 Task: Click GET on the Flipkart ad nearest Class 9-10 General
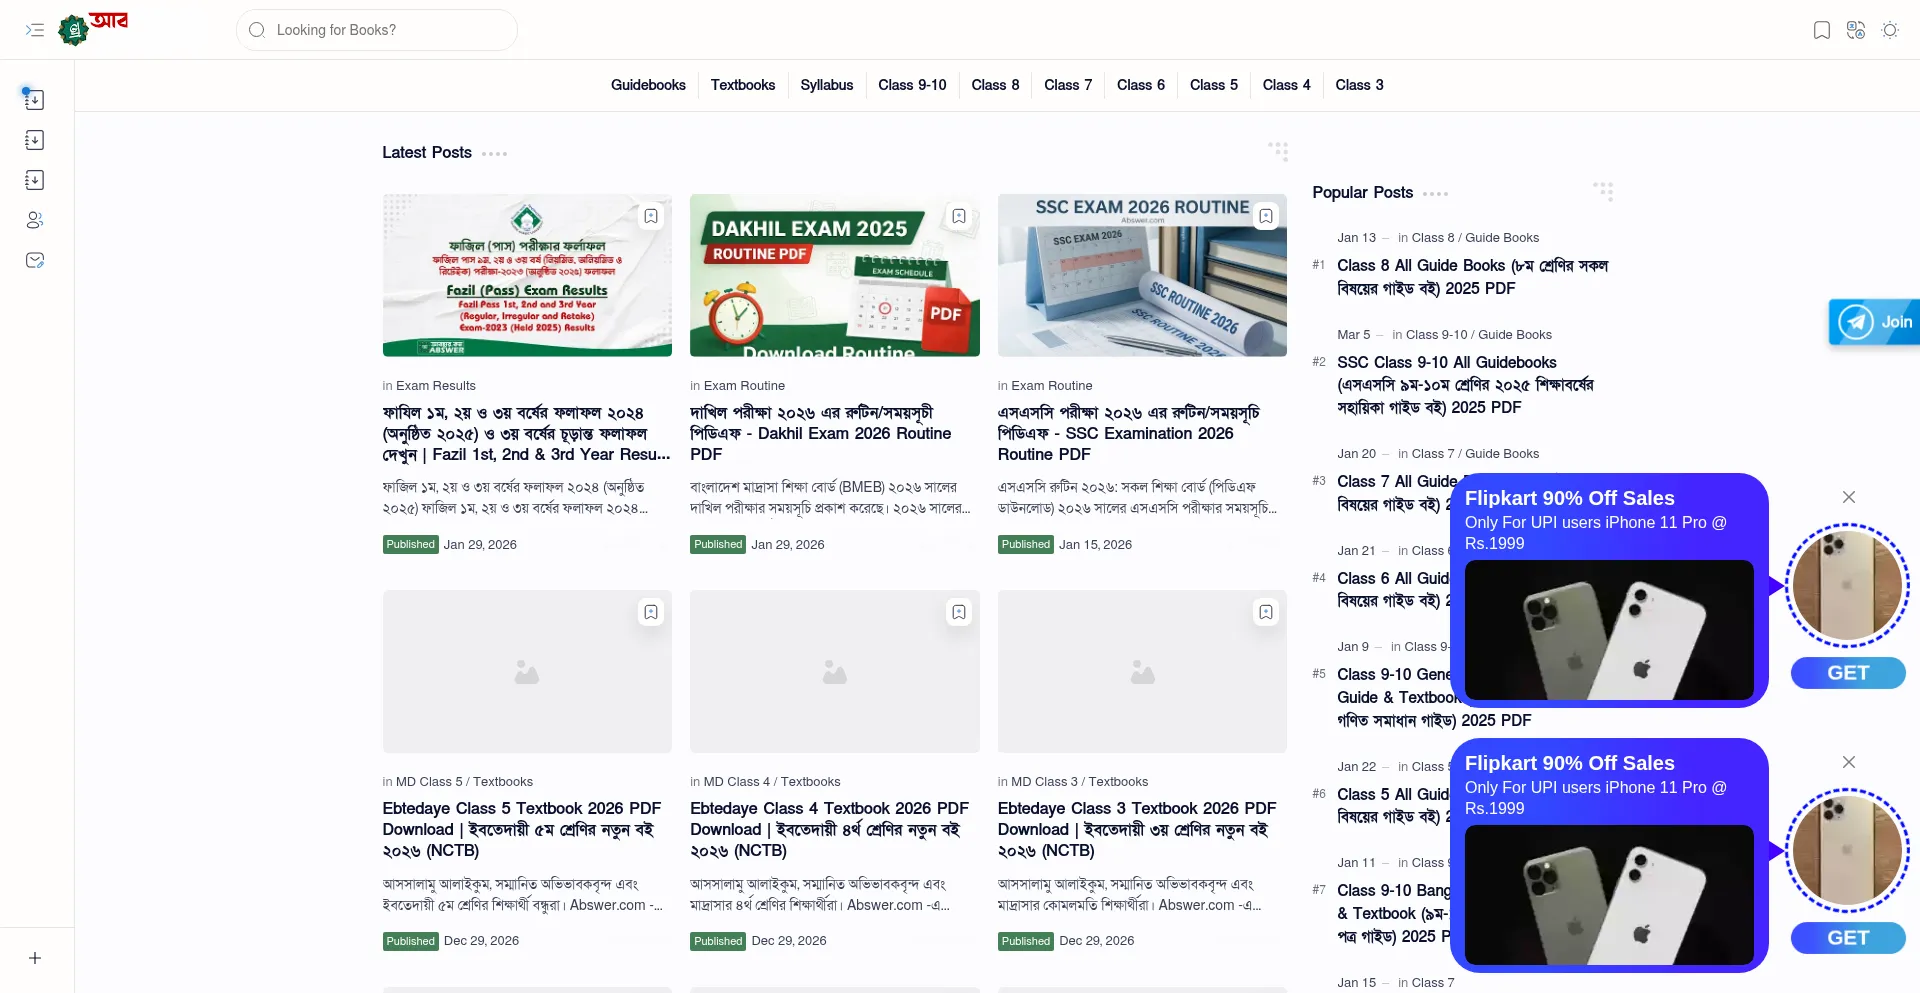1848,673
